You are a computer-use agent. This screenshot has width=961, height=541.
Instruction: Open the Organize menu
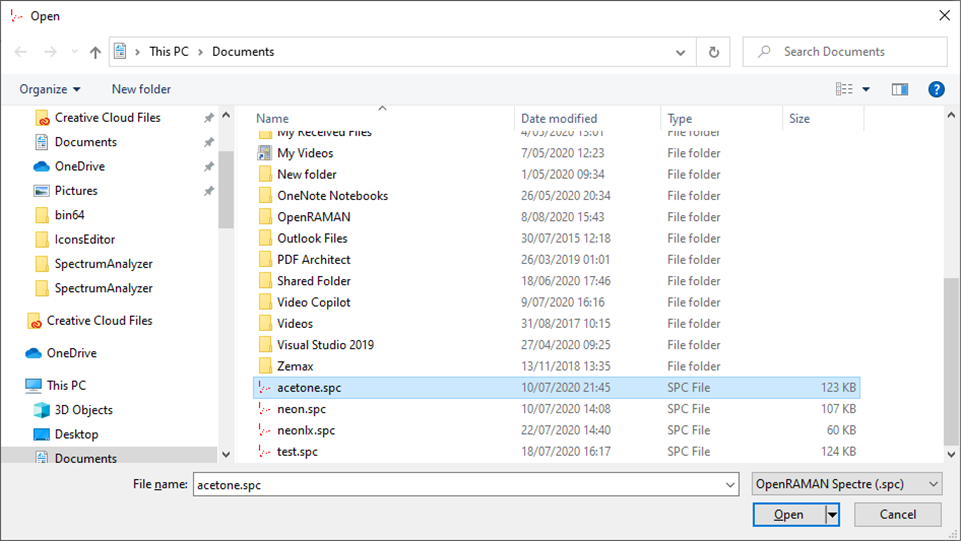[50, 89]
